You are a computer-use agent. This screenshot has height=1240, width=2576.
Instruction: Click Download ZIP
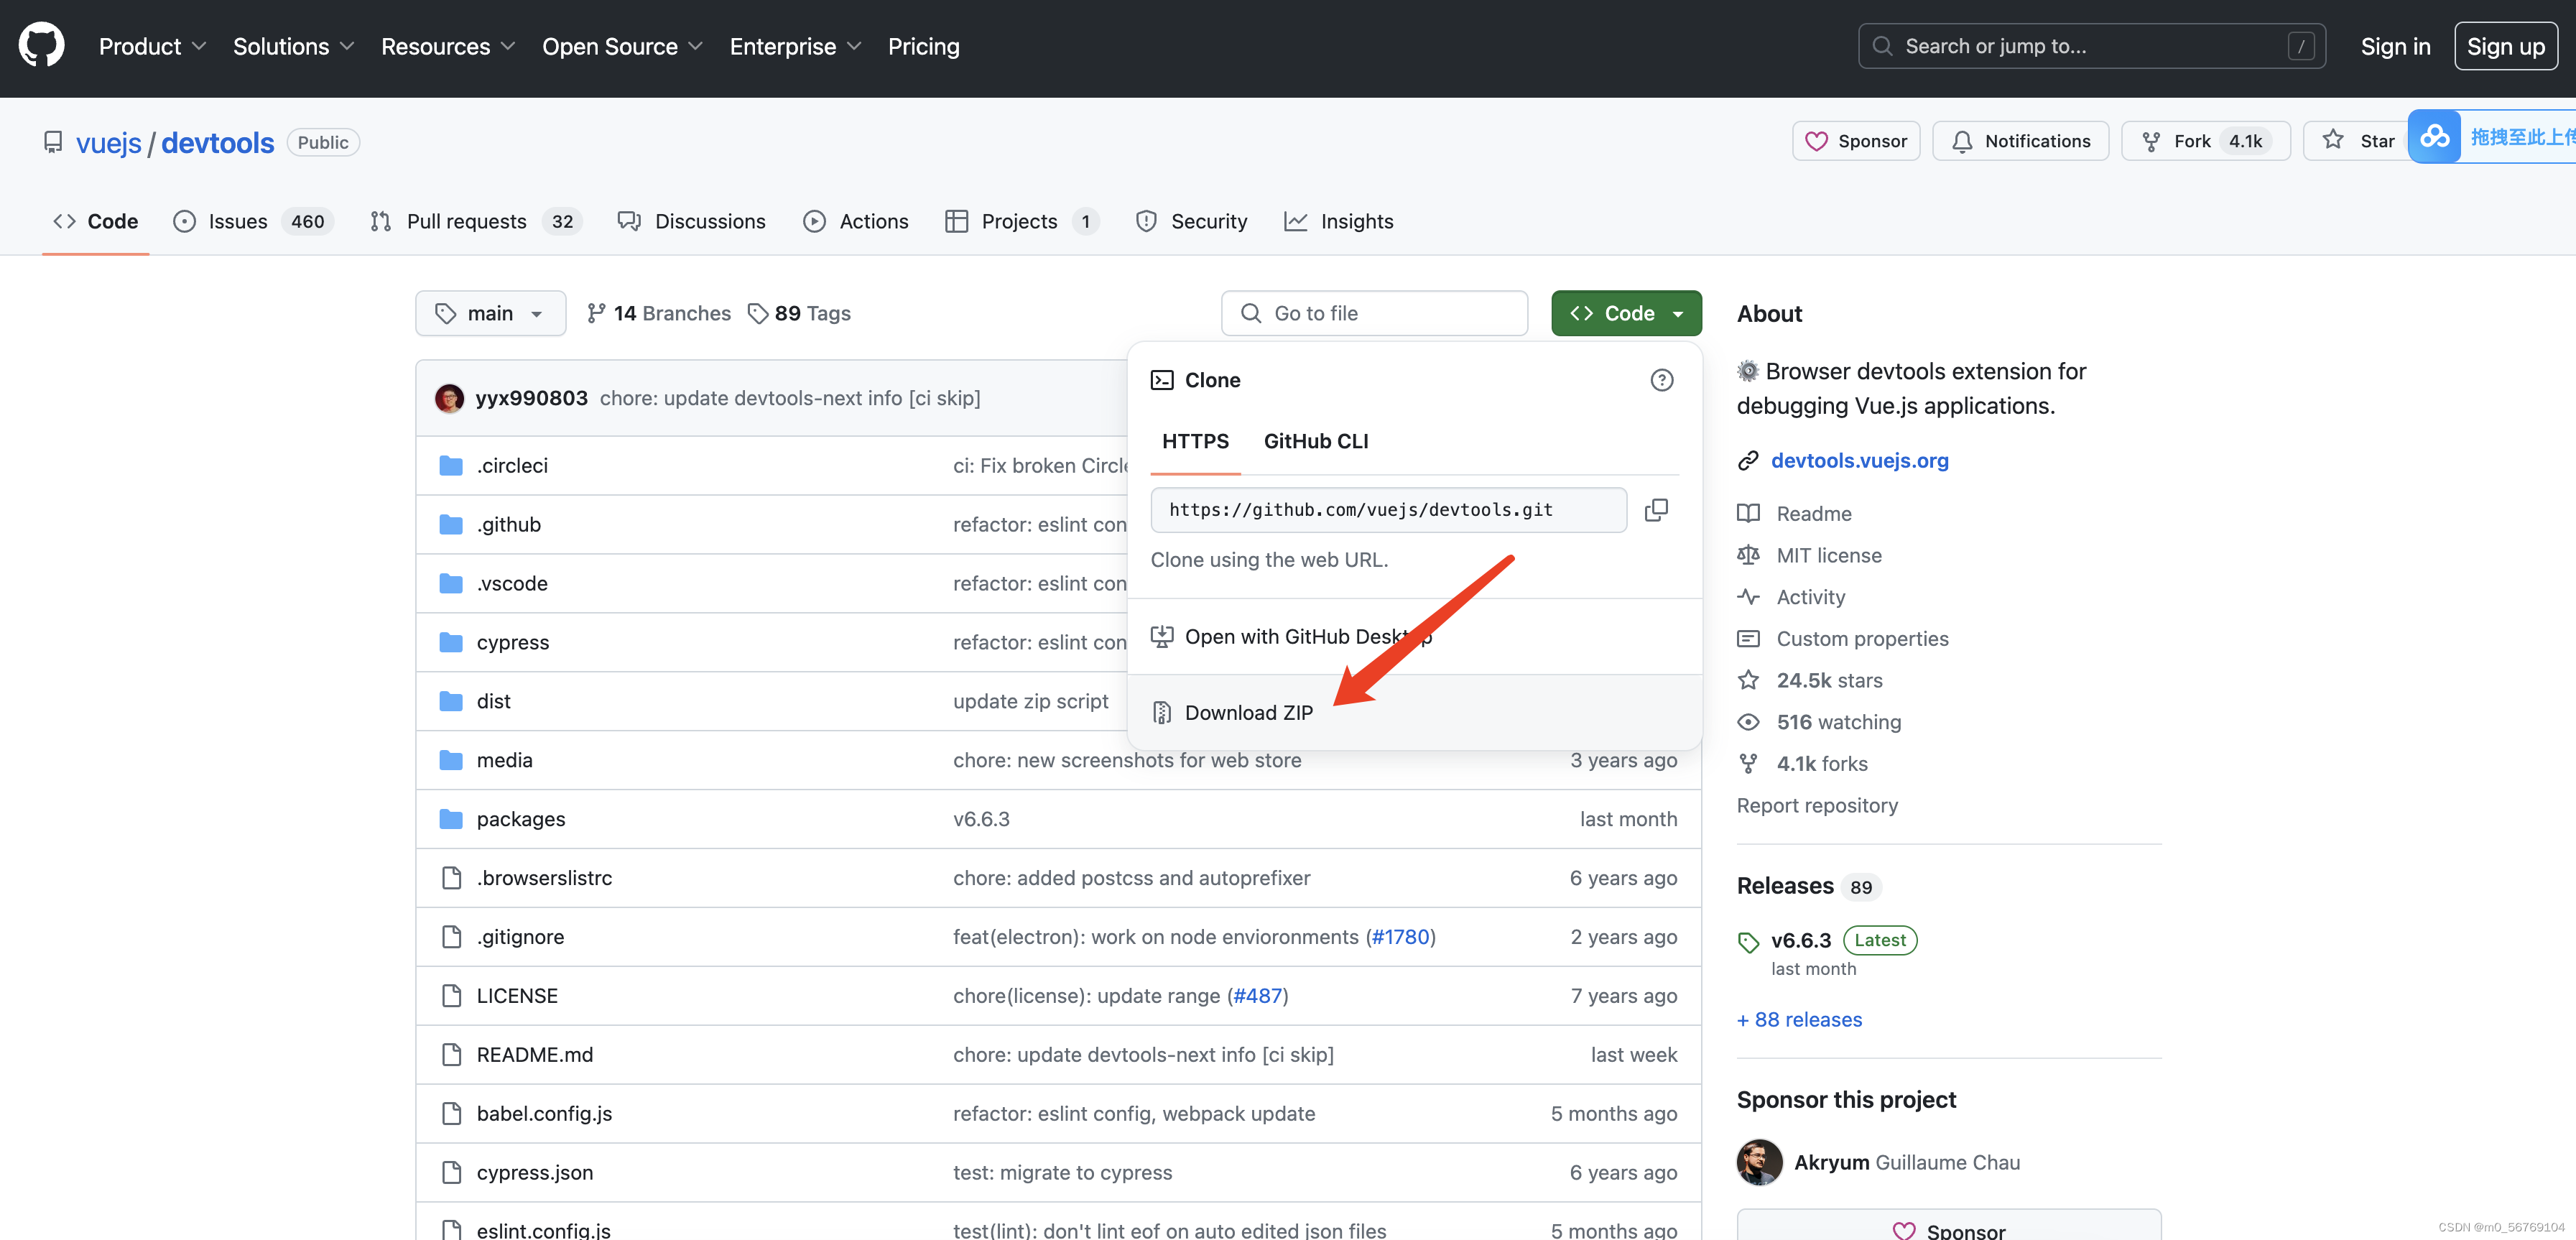coord(1248,713)
